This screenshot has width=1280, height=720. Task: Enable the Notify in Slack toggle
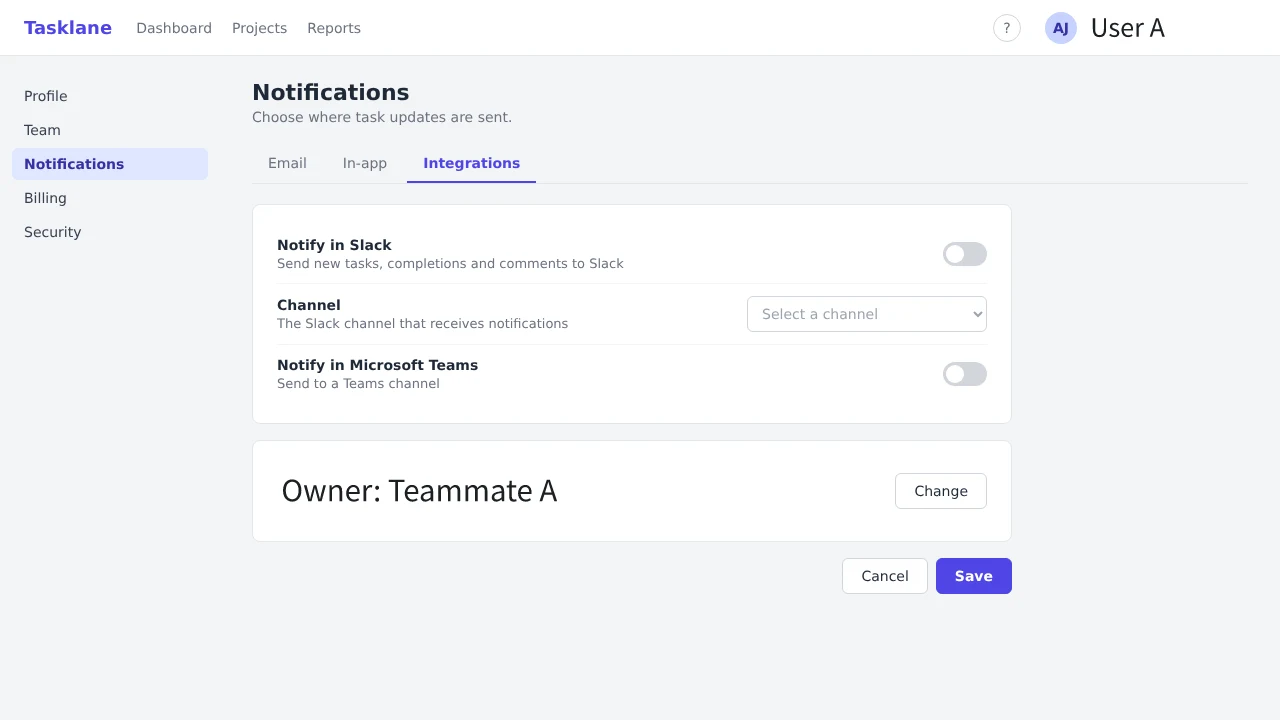click(x=965, y=254)
